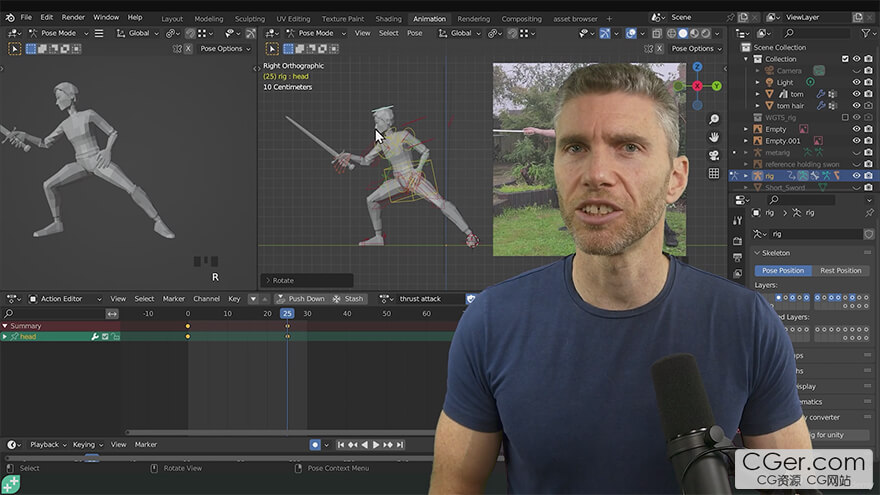Open the Render menu
880x495 pixels.
(x=73, y=17)
